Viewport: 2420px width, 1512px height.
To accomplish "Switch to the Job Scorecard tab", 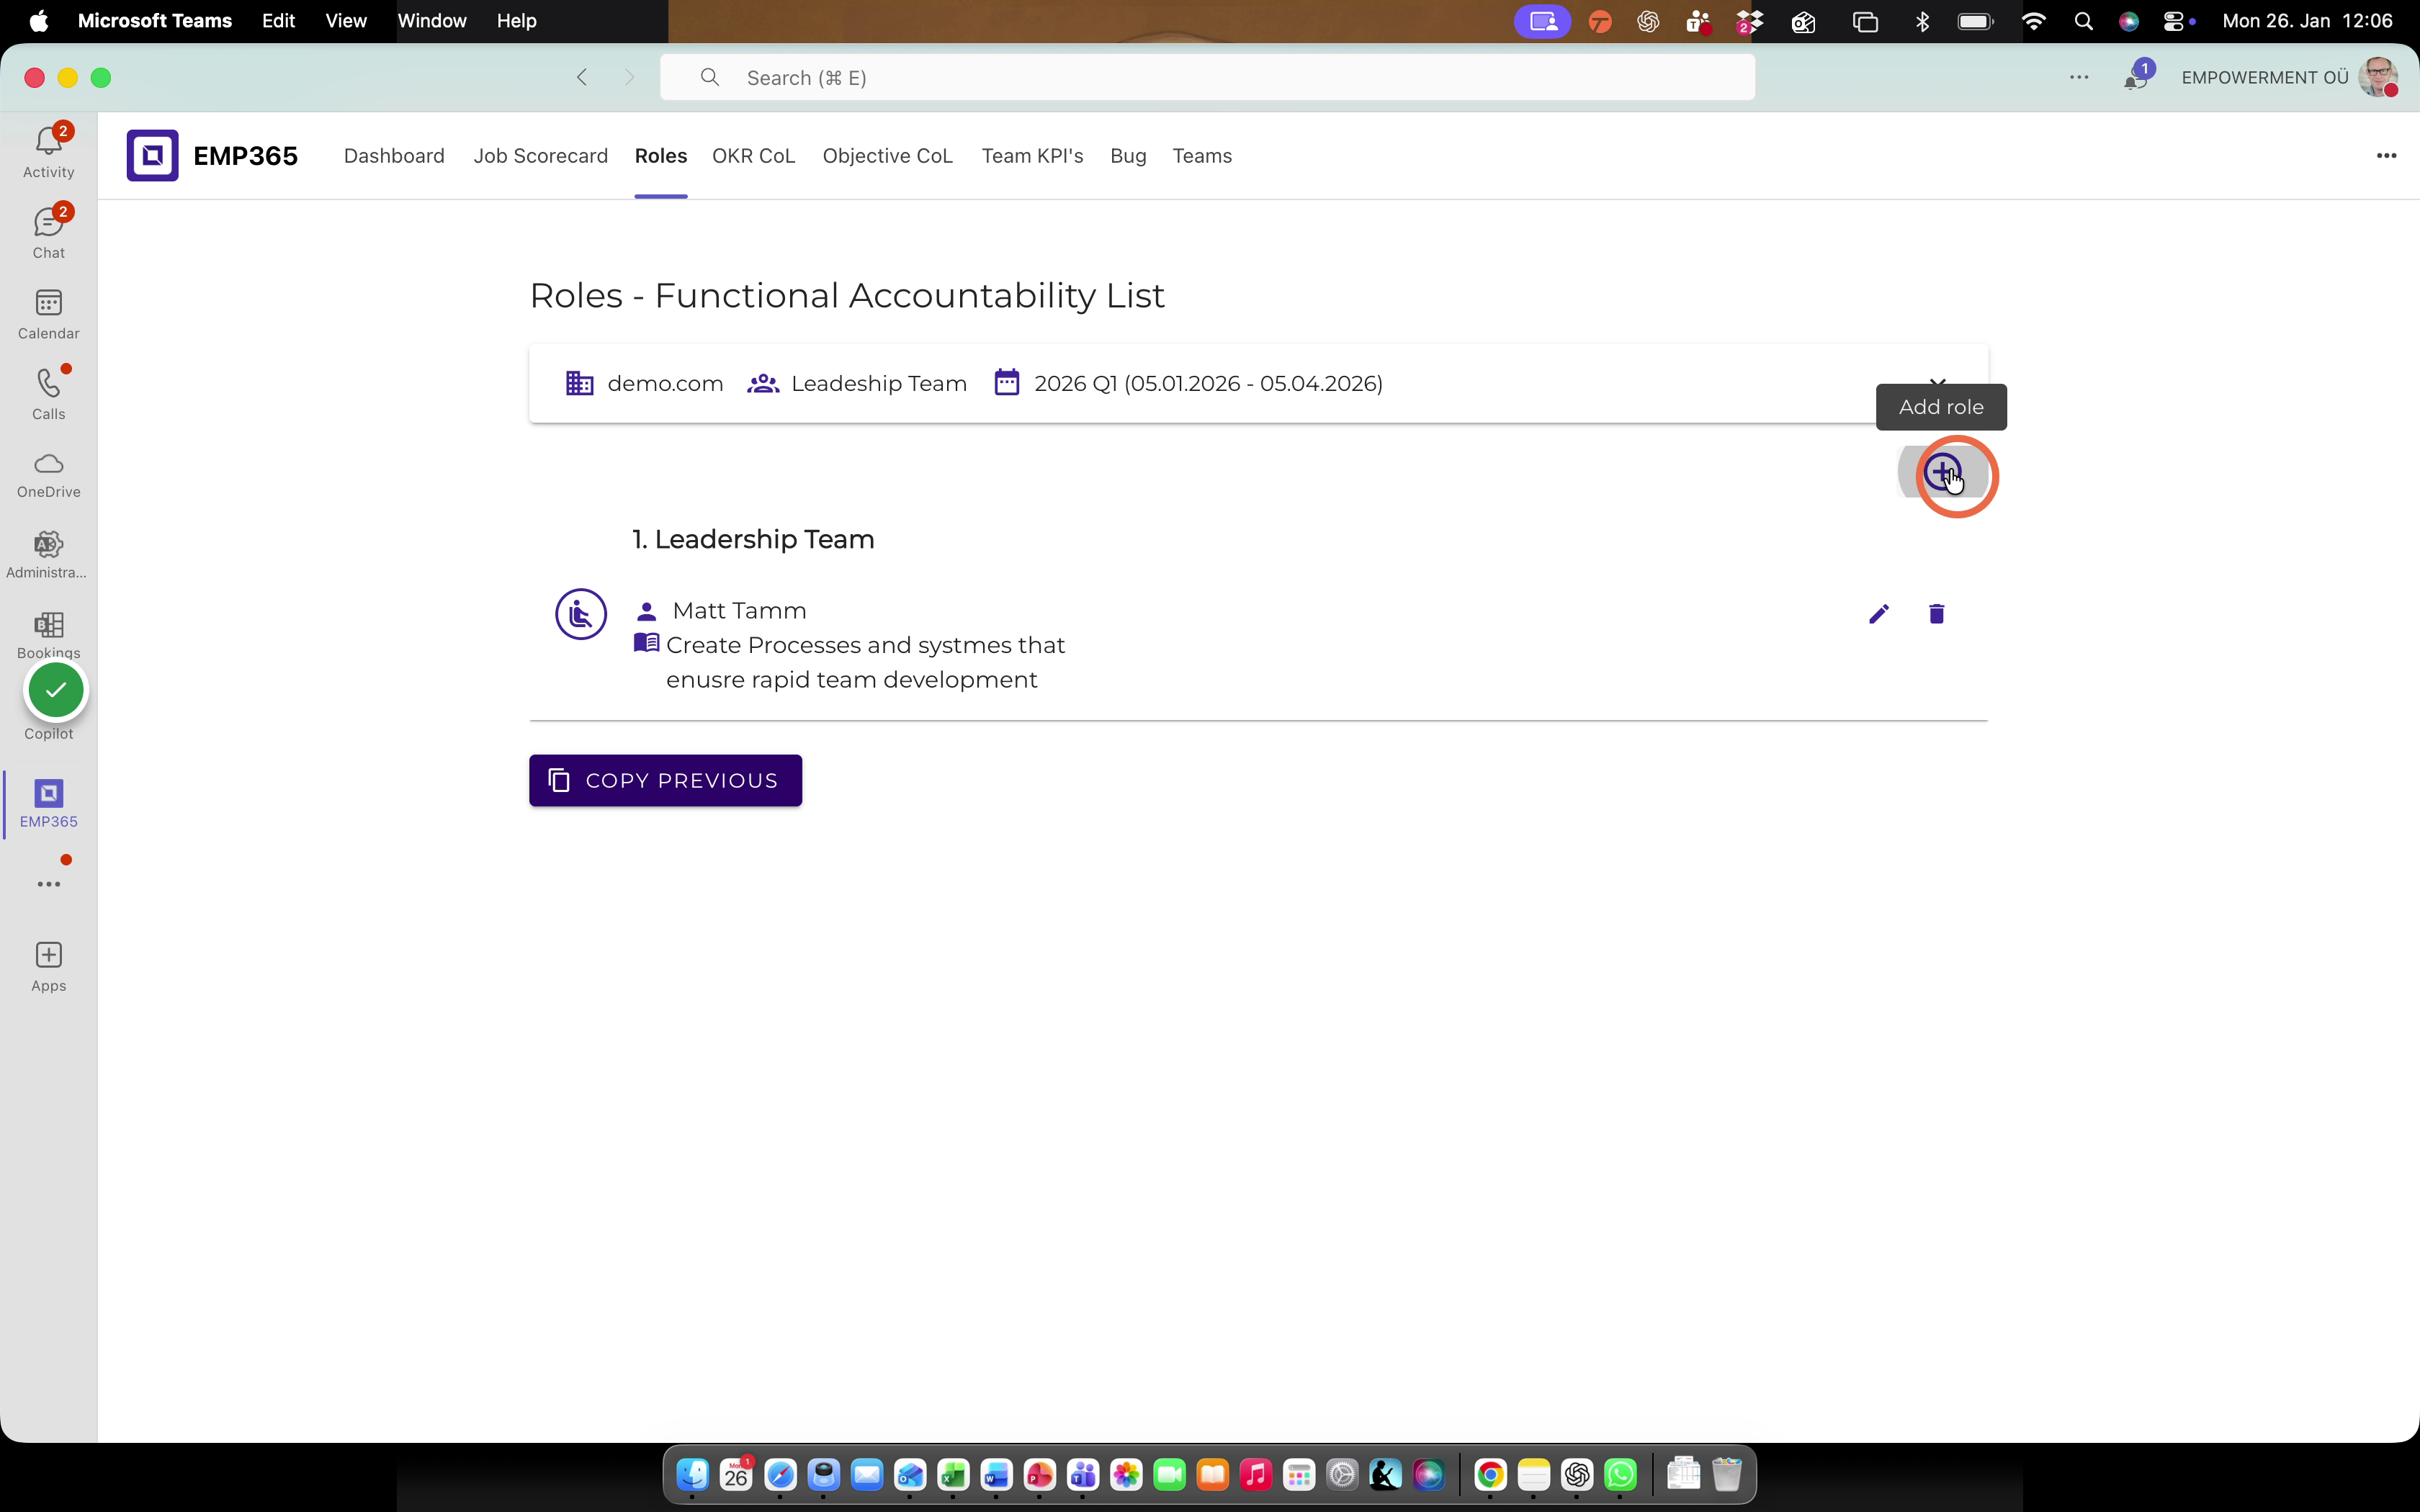I will tap(540, 156).
